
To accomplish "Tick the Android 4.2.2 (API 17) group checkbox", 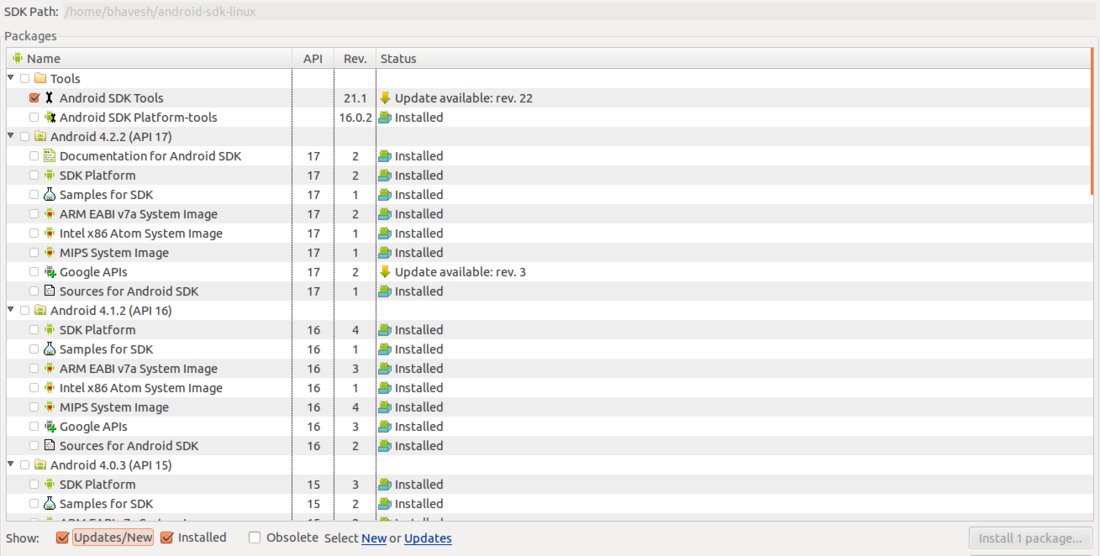I will tap(25, 137).
